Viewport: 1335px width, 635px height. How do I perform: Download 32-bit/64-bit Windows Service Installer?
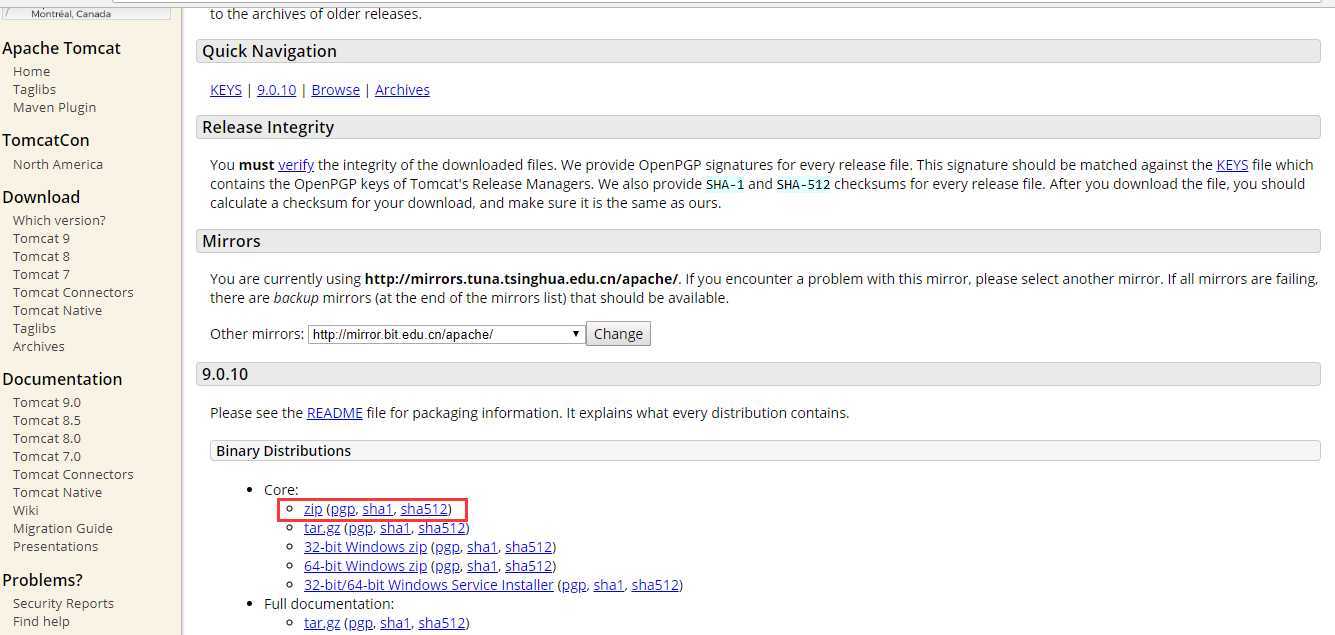429,585
